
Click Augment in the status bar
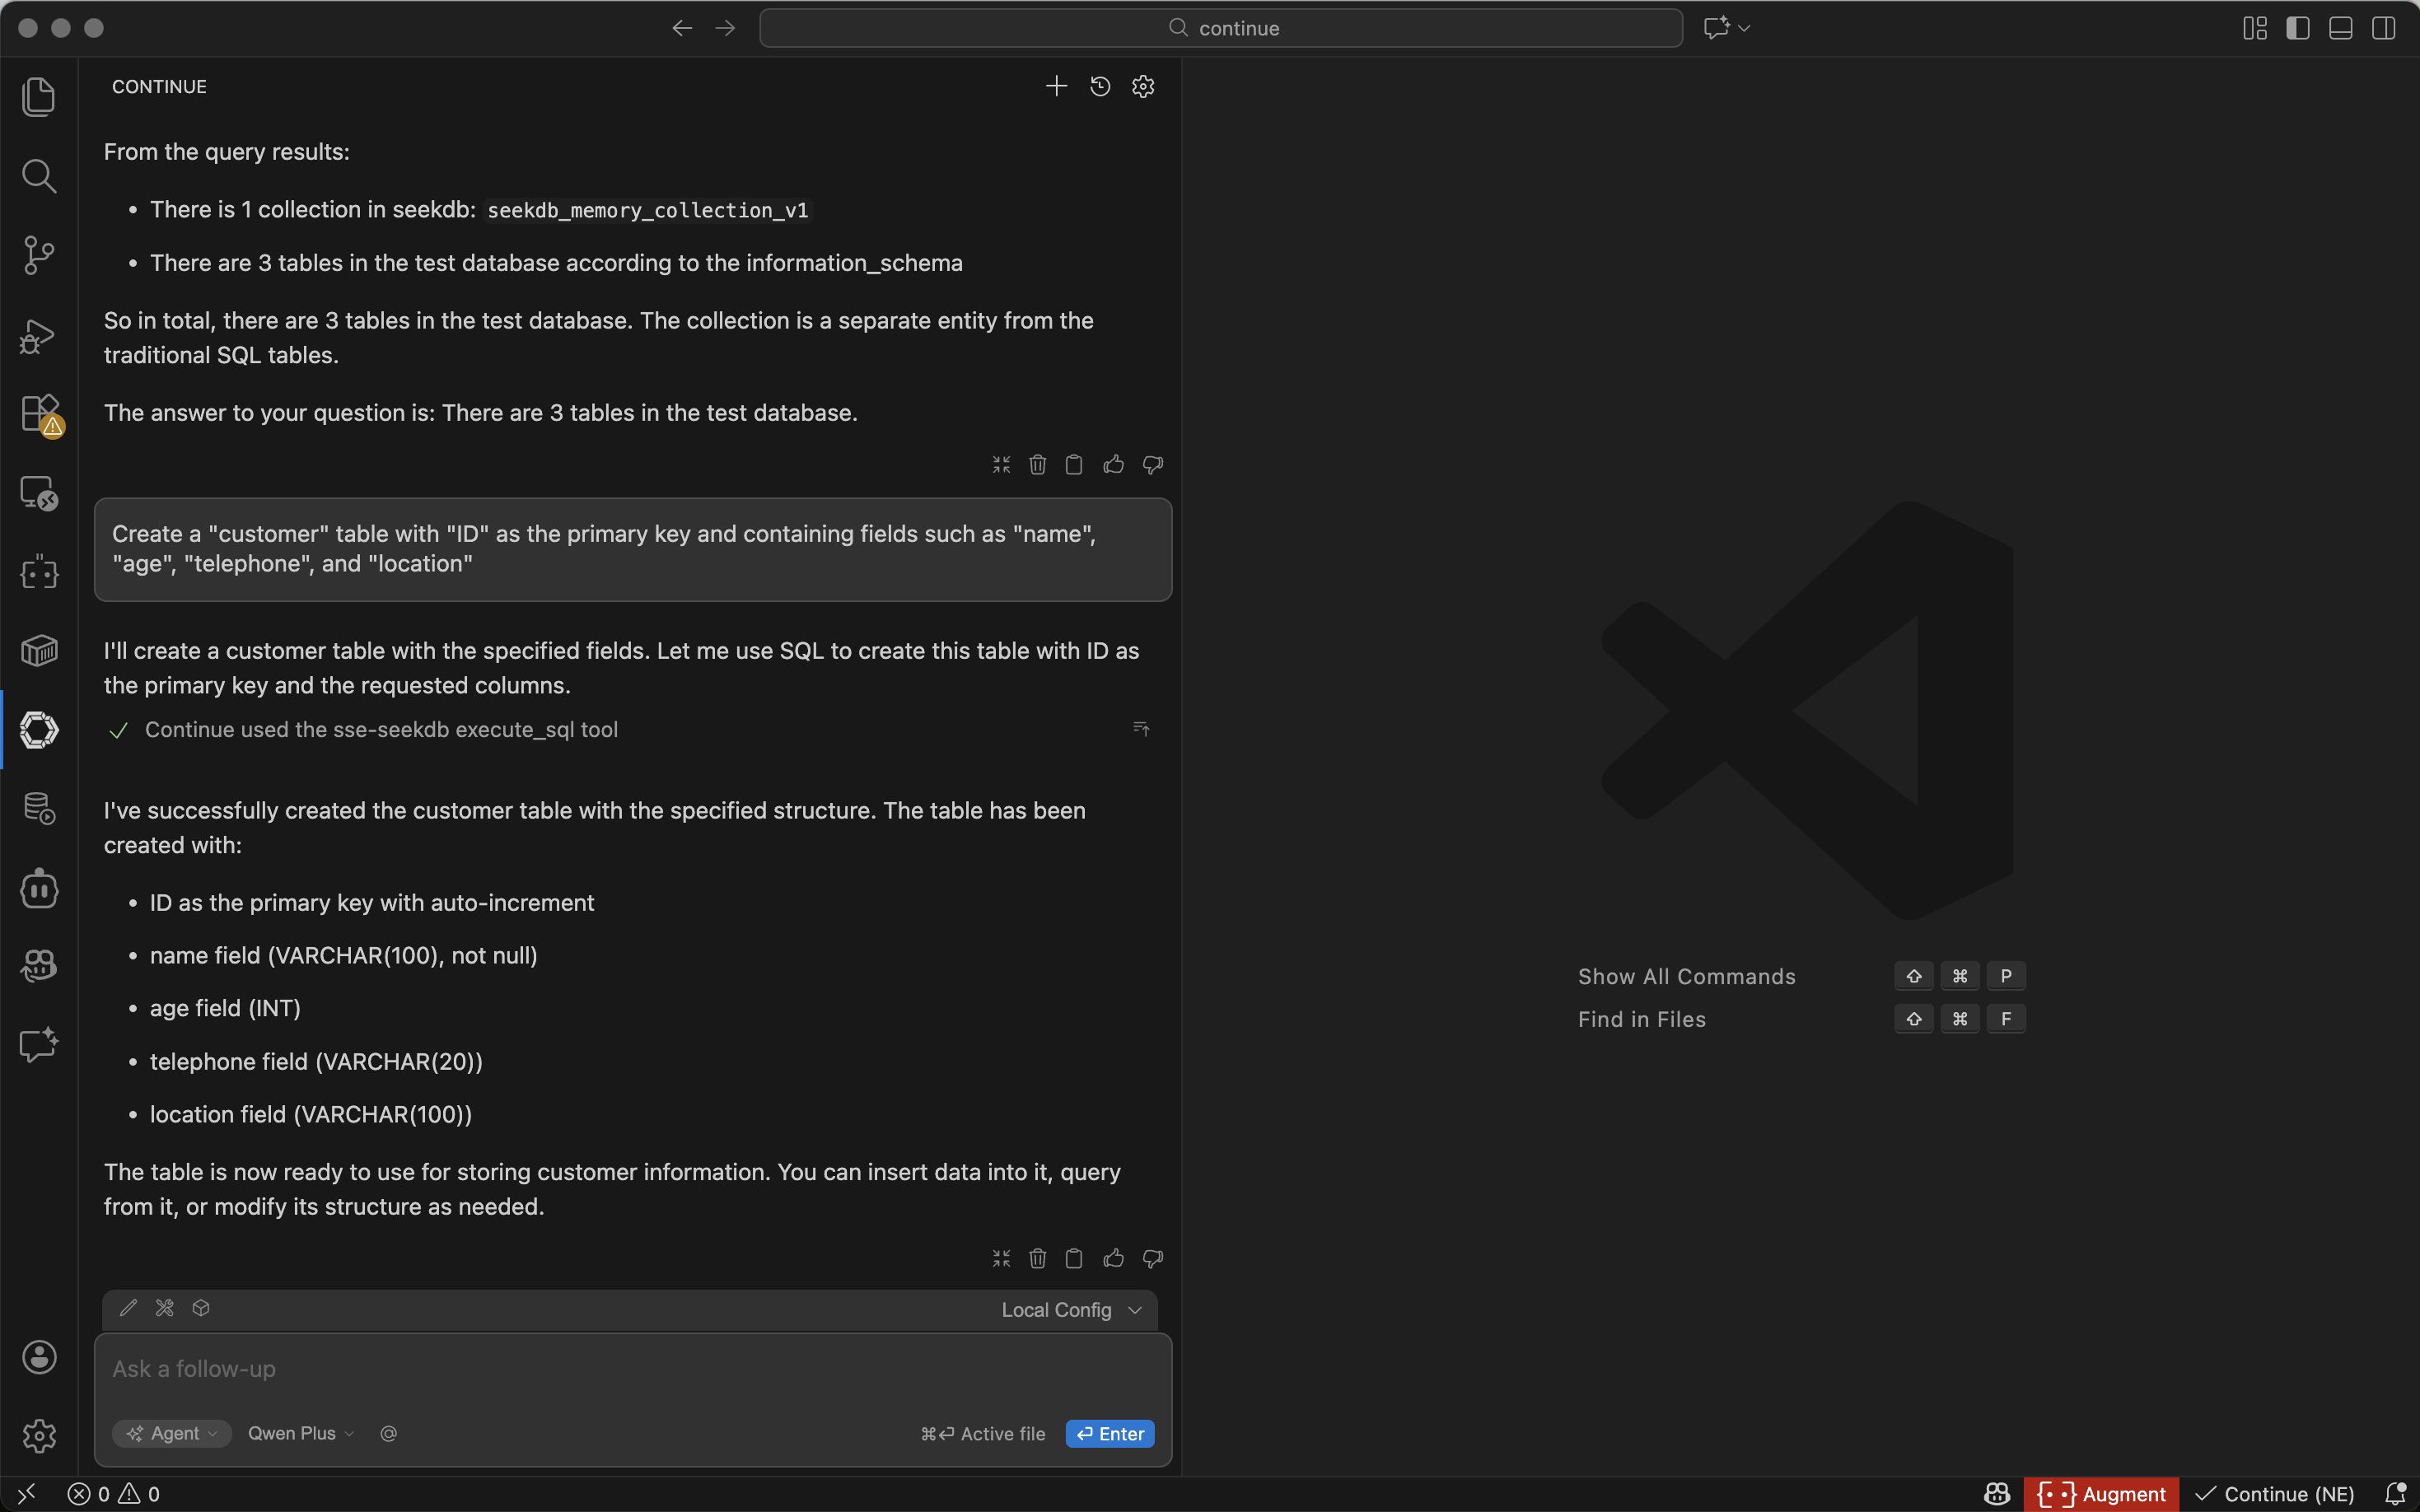click(x=2102, y=1494)
